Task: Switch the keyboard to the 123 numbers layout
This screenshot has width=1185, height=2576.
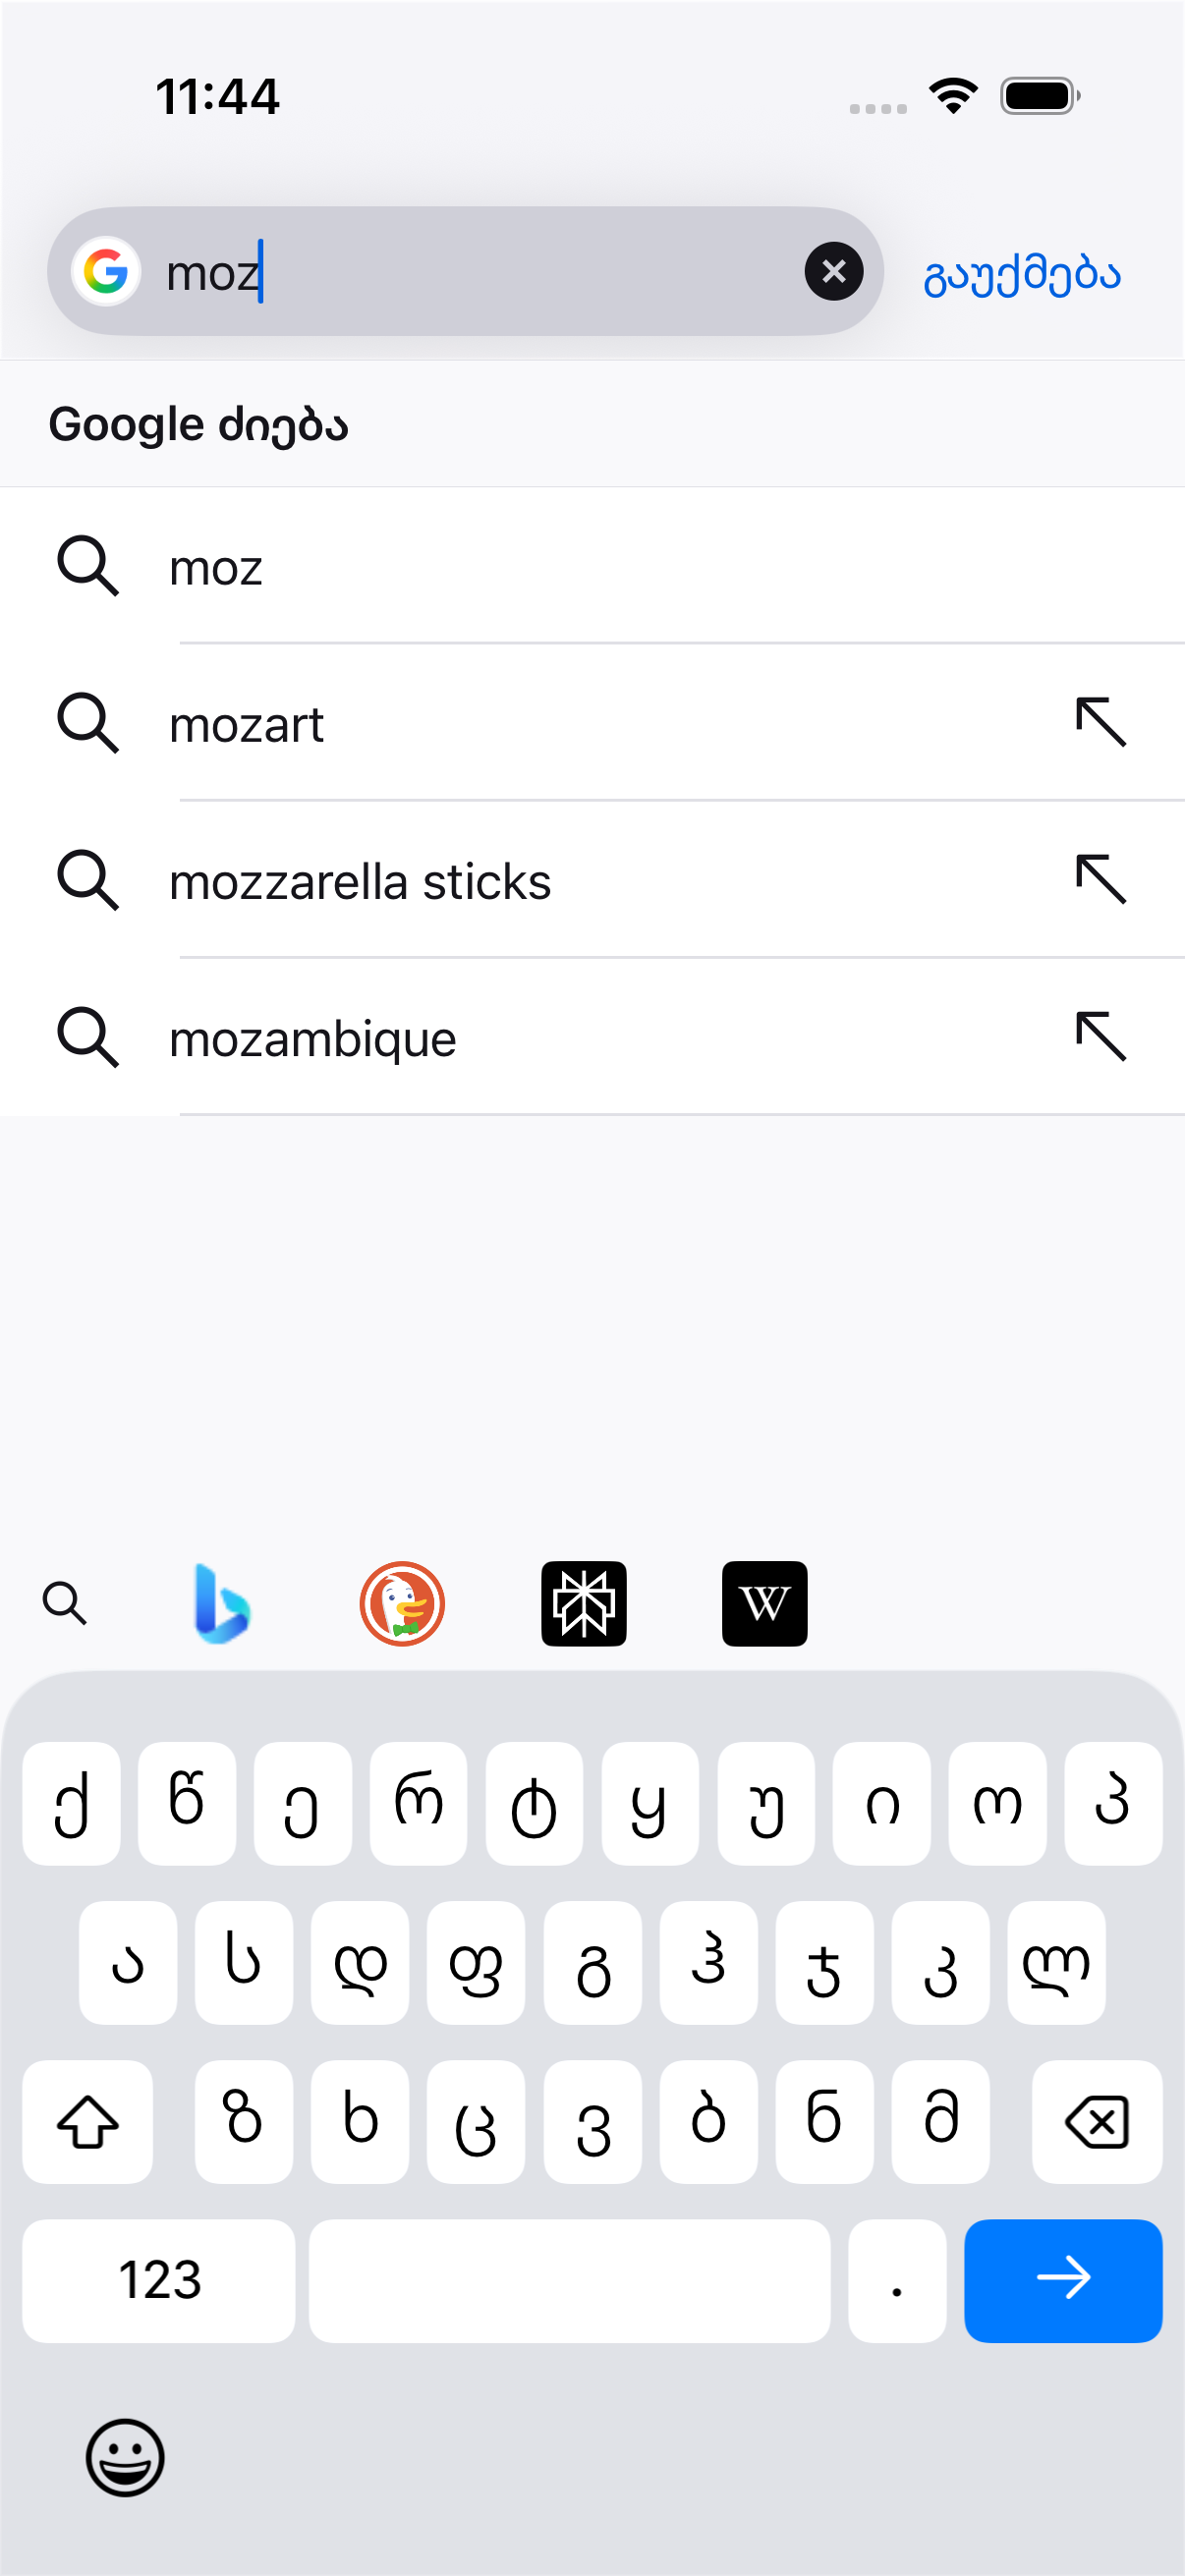Action: pos(159,2280)
